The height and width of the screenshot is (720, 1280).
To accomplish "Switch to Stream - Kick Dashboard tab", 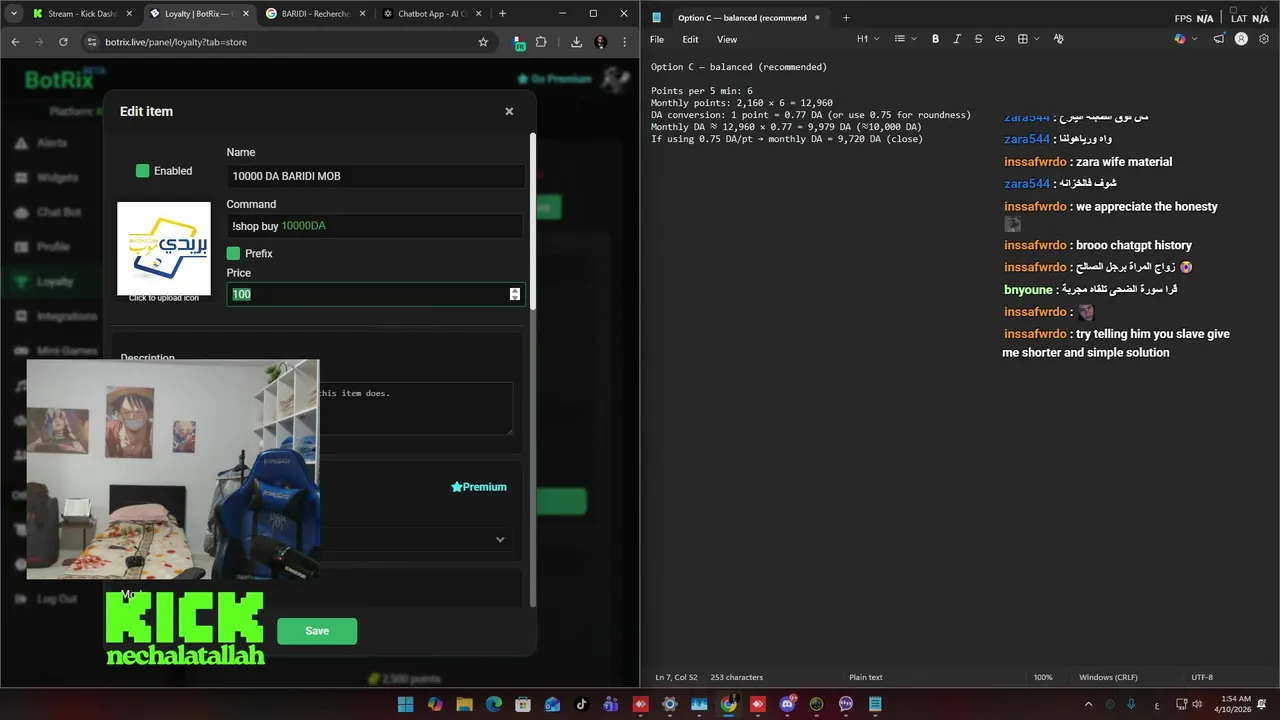I will coord(84,14).
